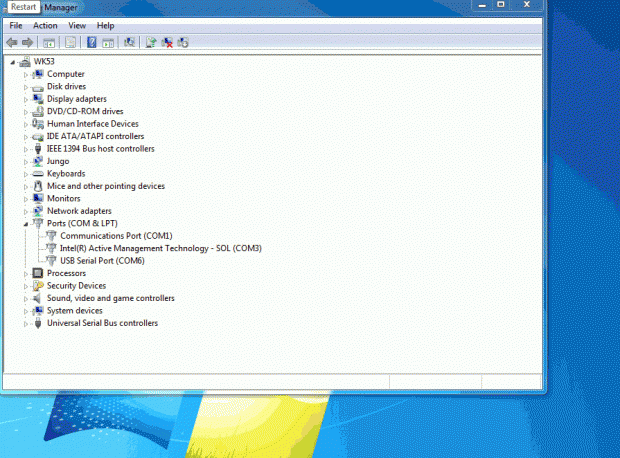
Task: Select the System devices label
Action: point(75,310)
